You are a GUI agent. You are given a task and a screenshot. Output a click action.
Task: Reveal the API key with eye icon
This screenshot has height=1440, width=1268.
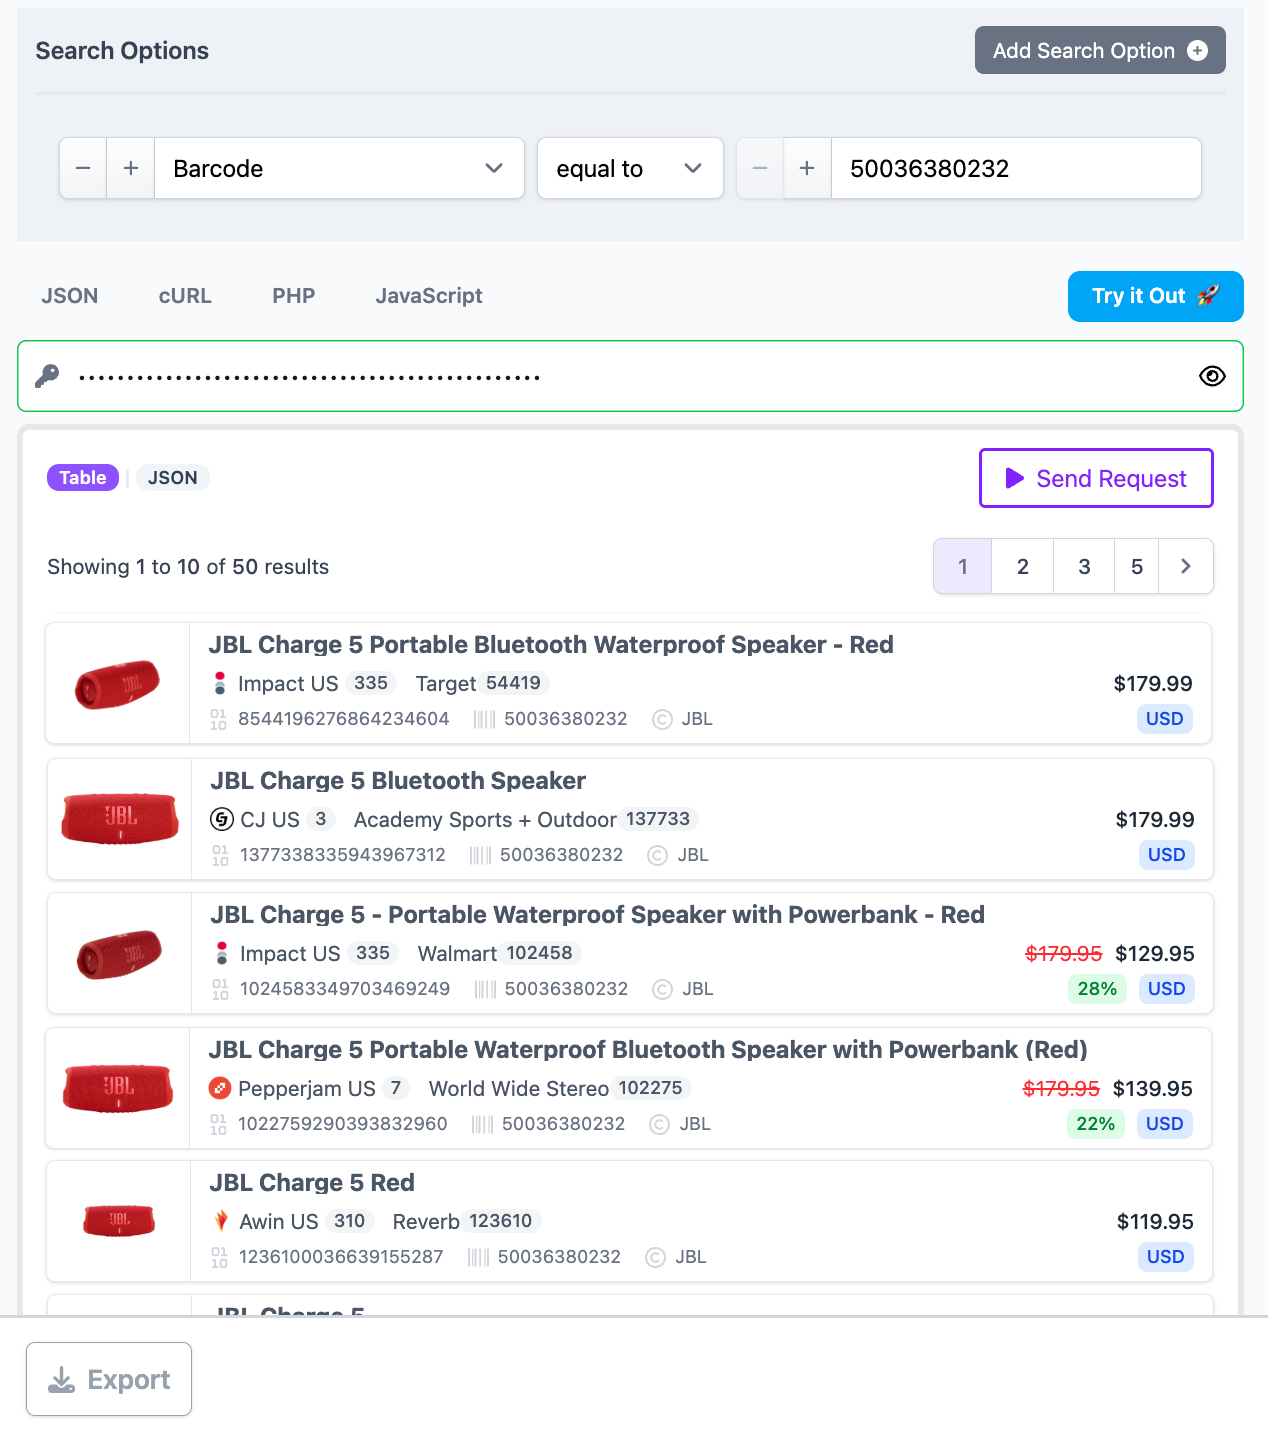(x=1212, y=376)
